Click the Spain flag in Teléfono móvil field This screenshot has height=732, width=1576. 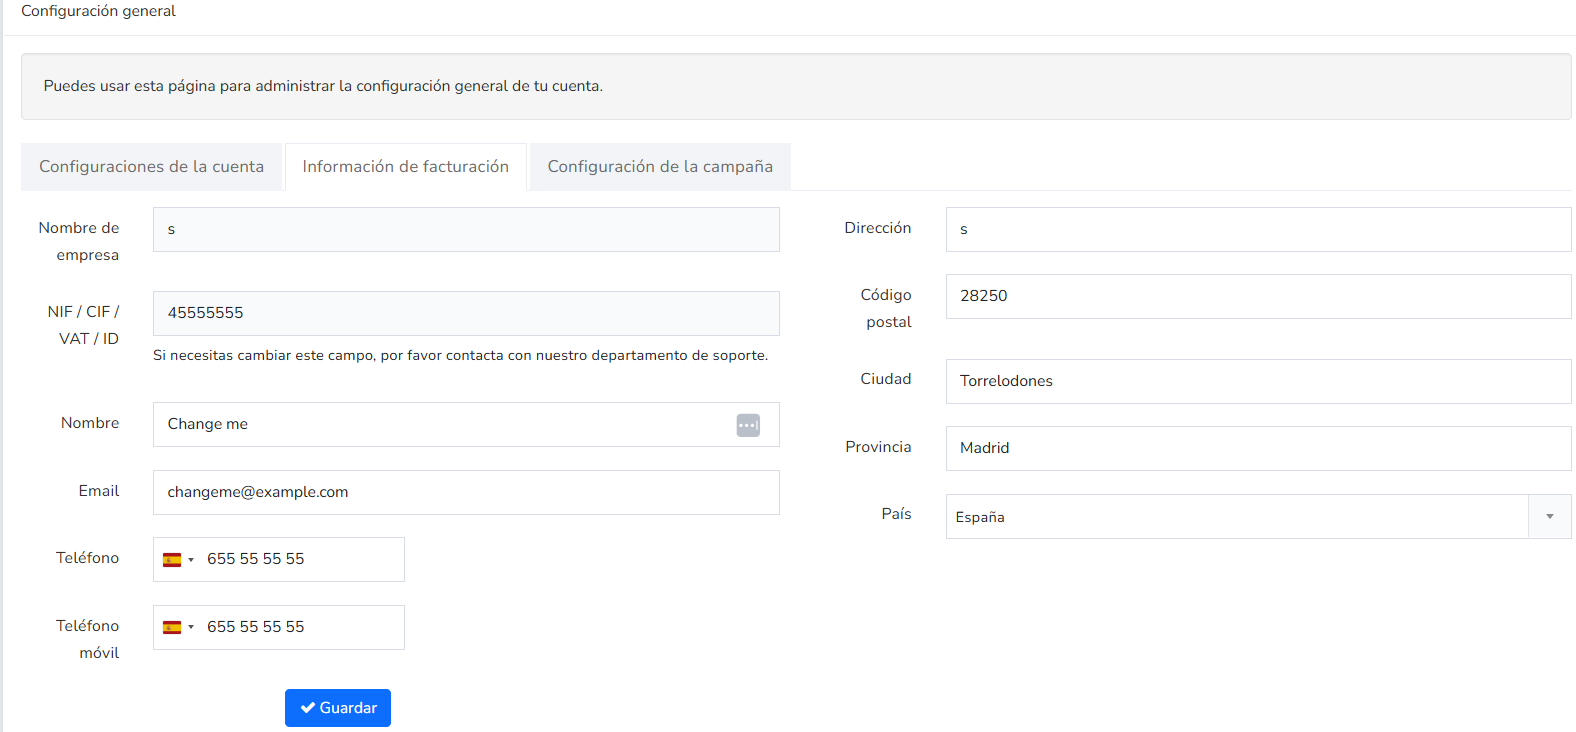[x=172, y=628]
